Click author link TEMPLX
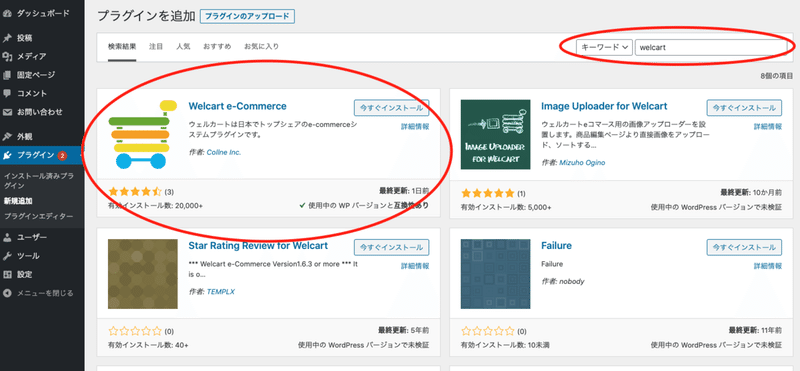 [220, 292]
